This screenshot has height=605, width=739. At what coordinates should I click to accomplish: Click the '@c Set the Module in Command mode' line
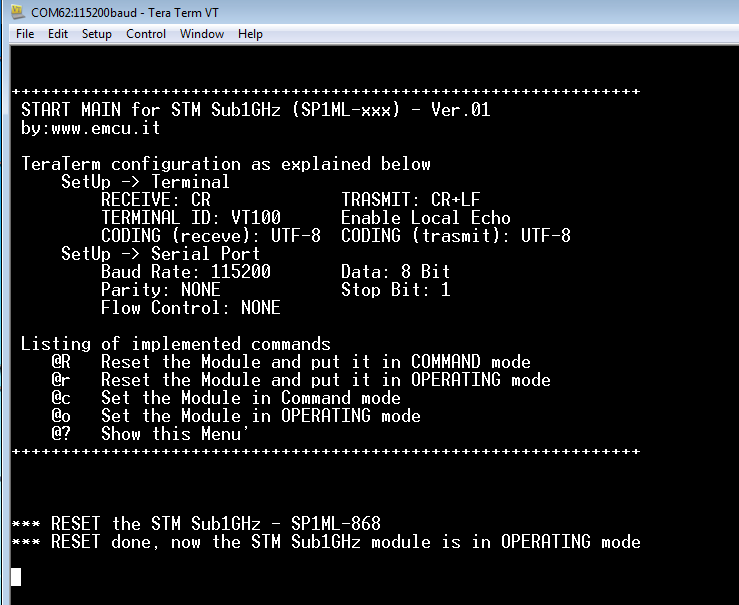coord(226,398)
